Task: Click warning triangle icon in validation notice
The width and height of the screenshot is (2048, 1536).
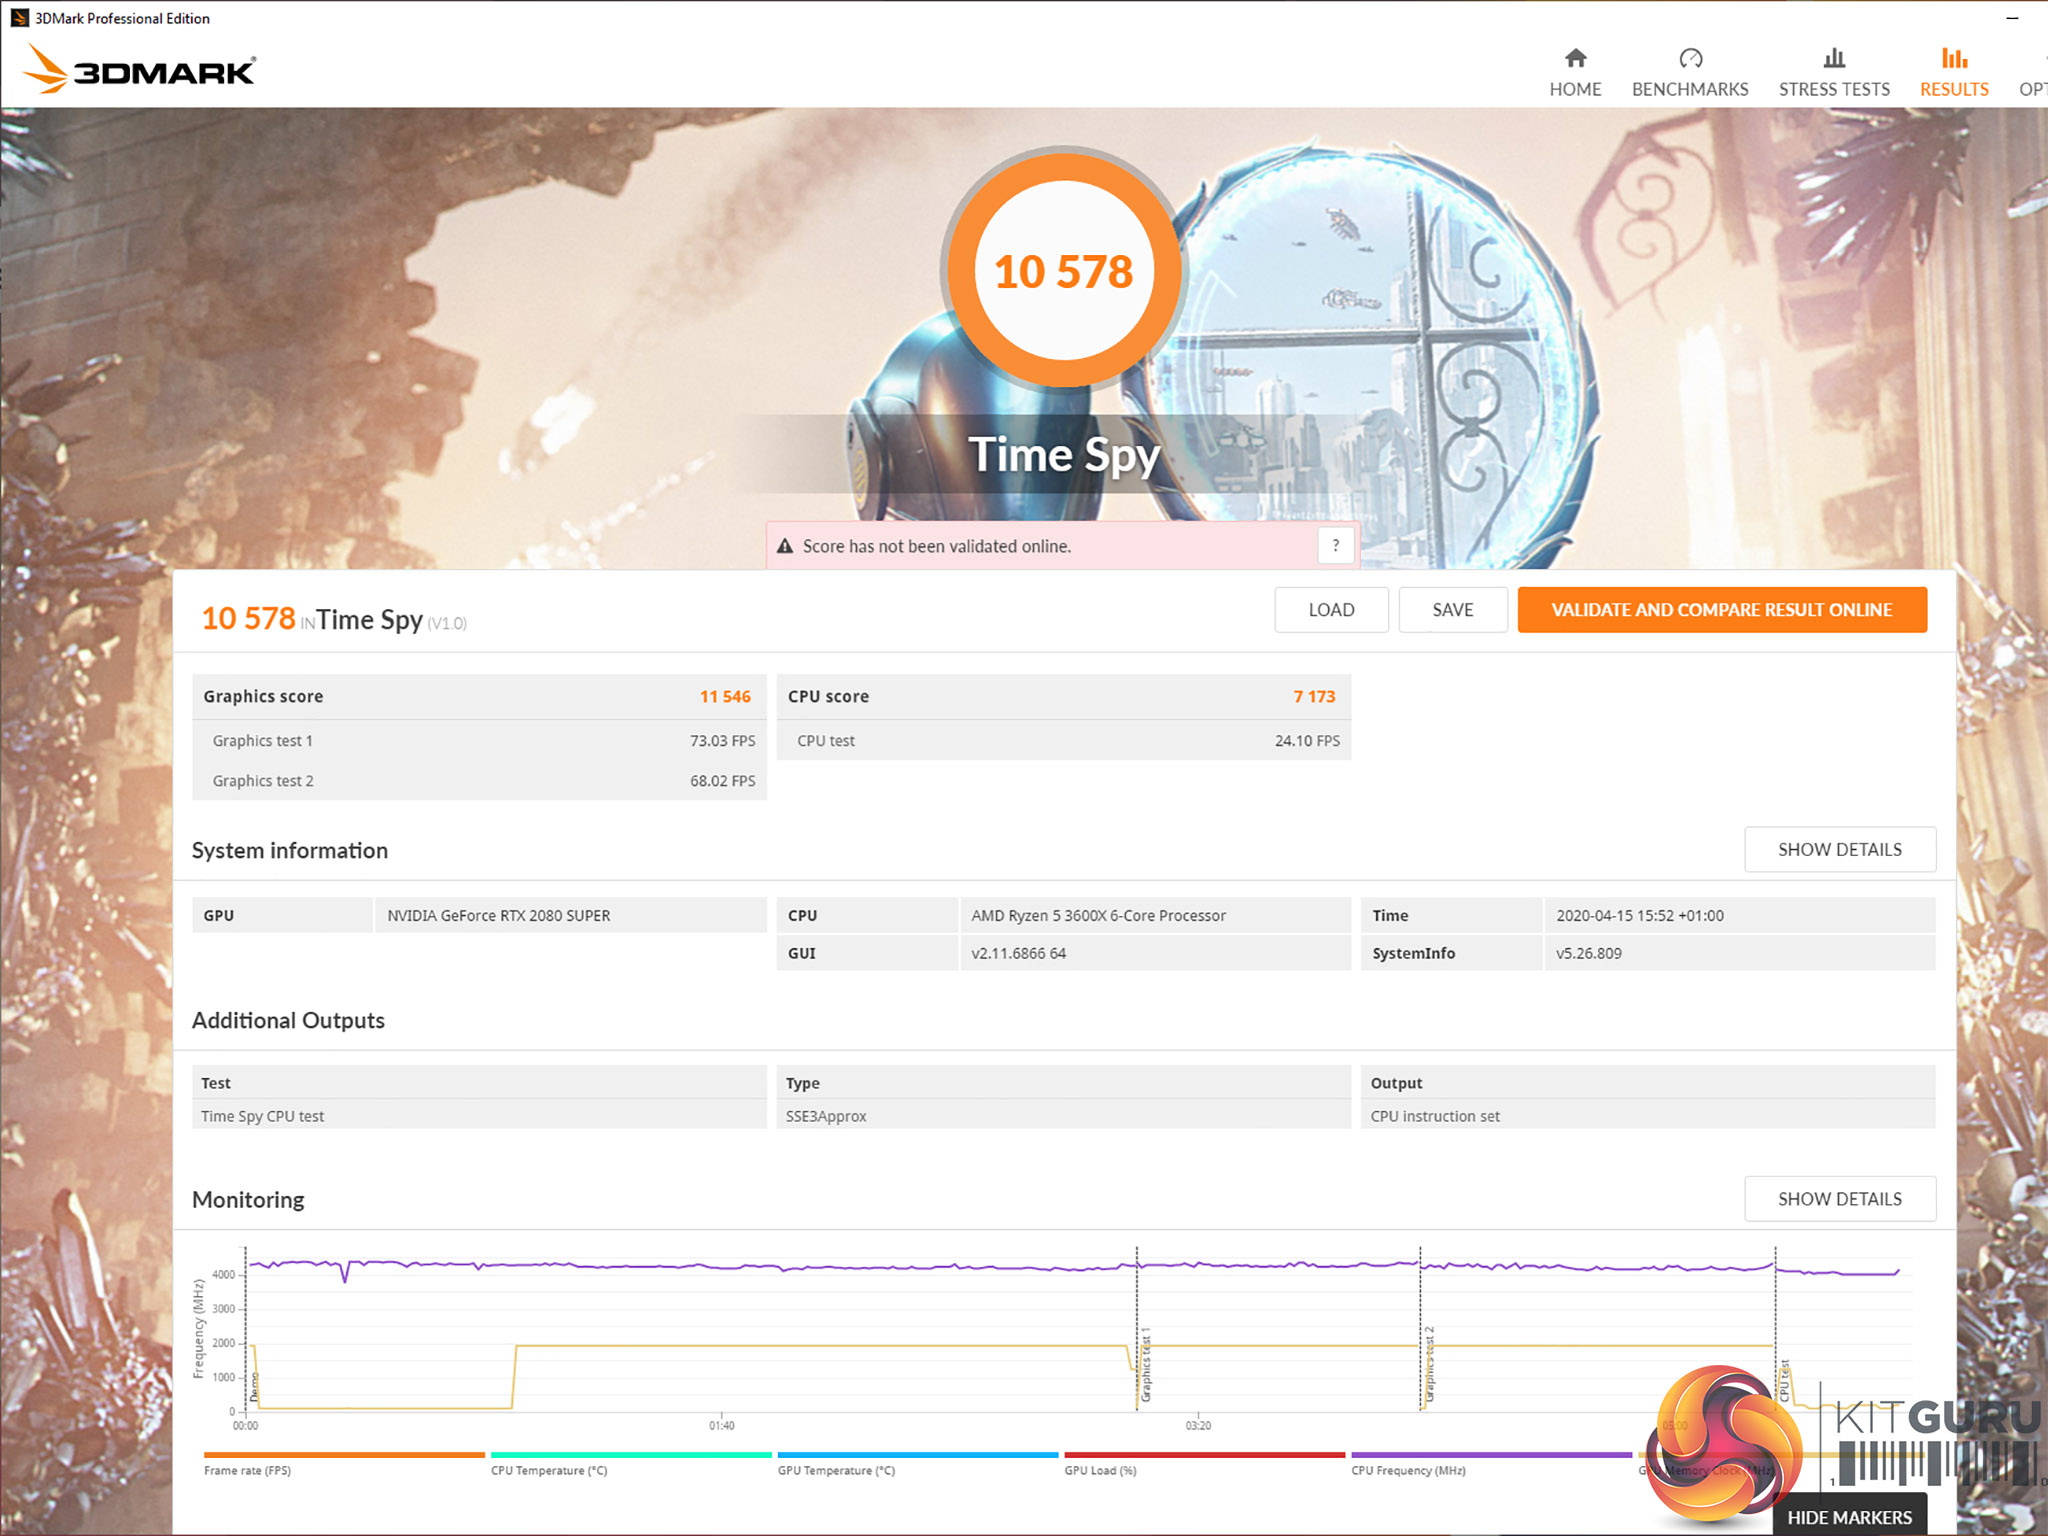Action: tap(785, 546)
